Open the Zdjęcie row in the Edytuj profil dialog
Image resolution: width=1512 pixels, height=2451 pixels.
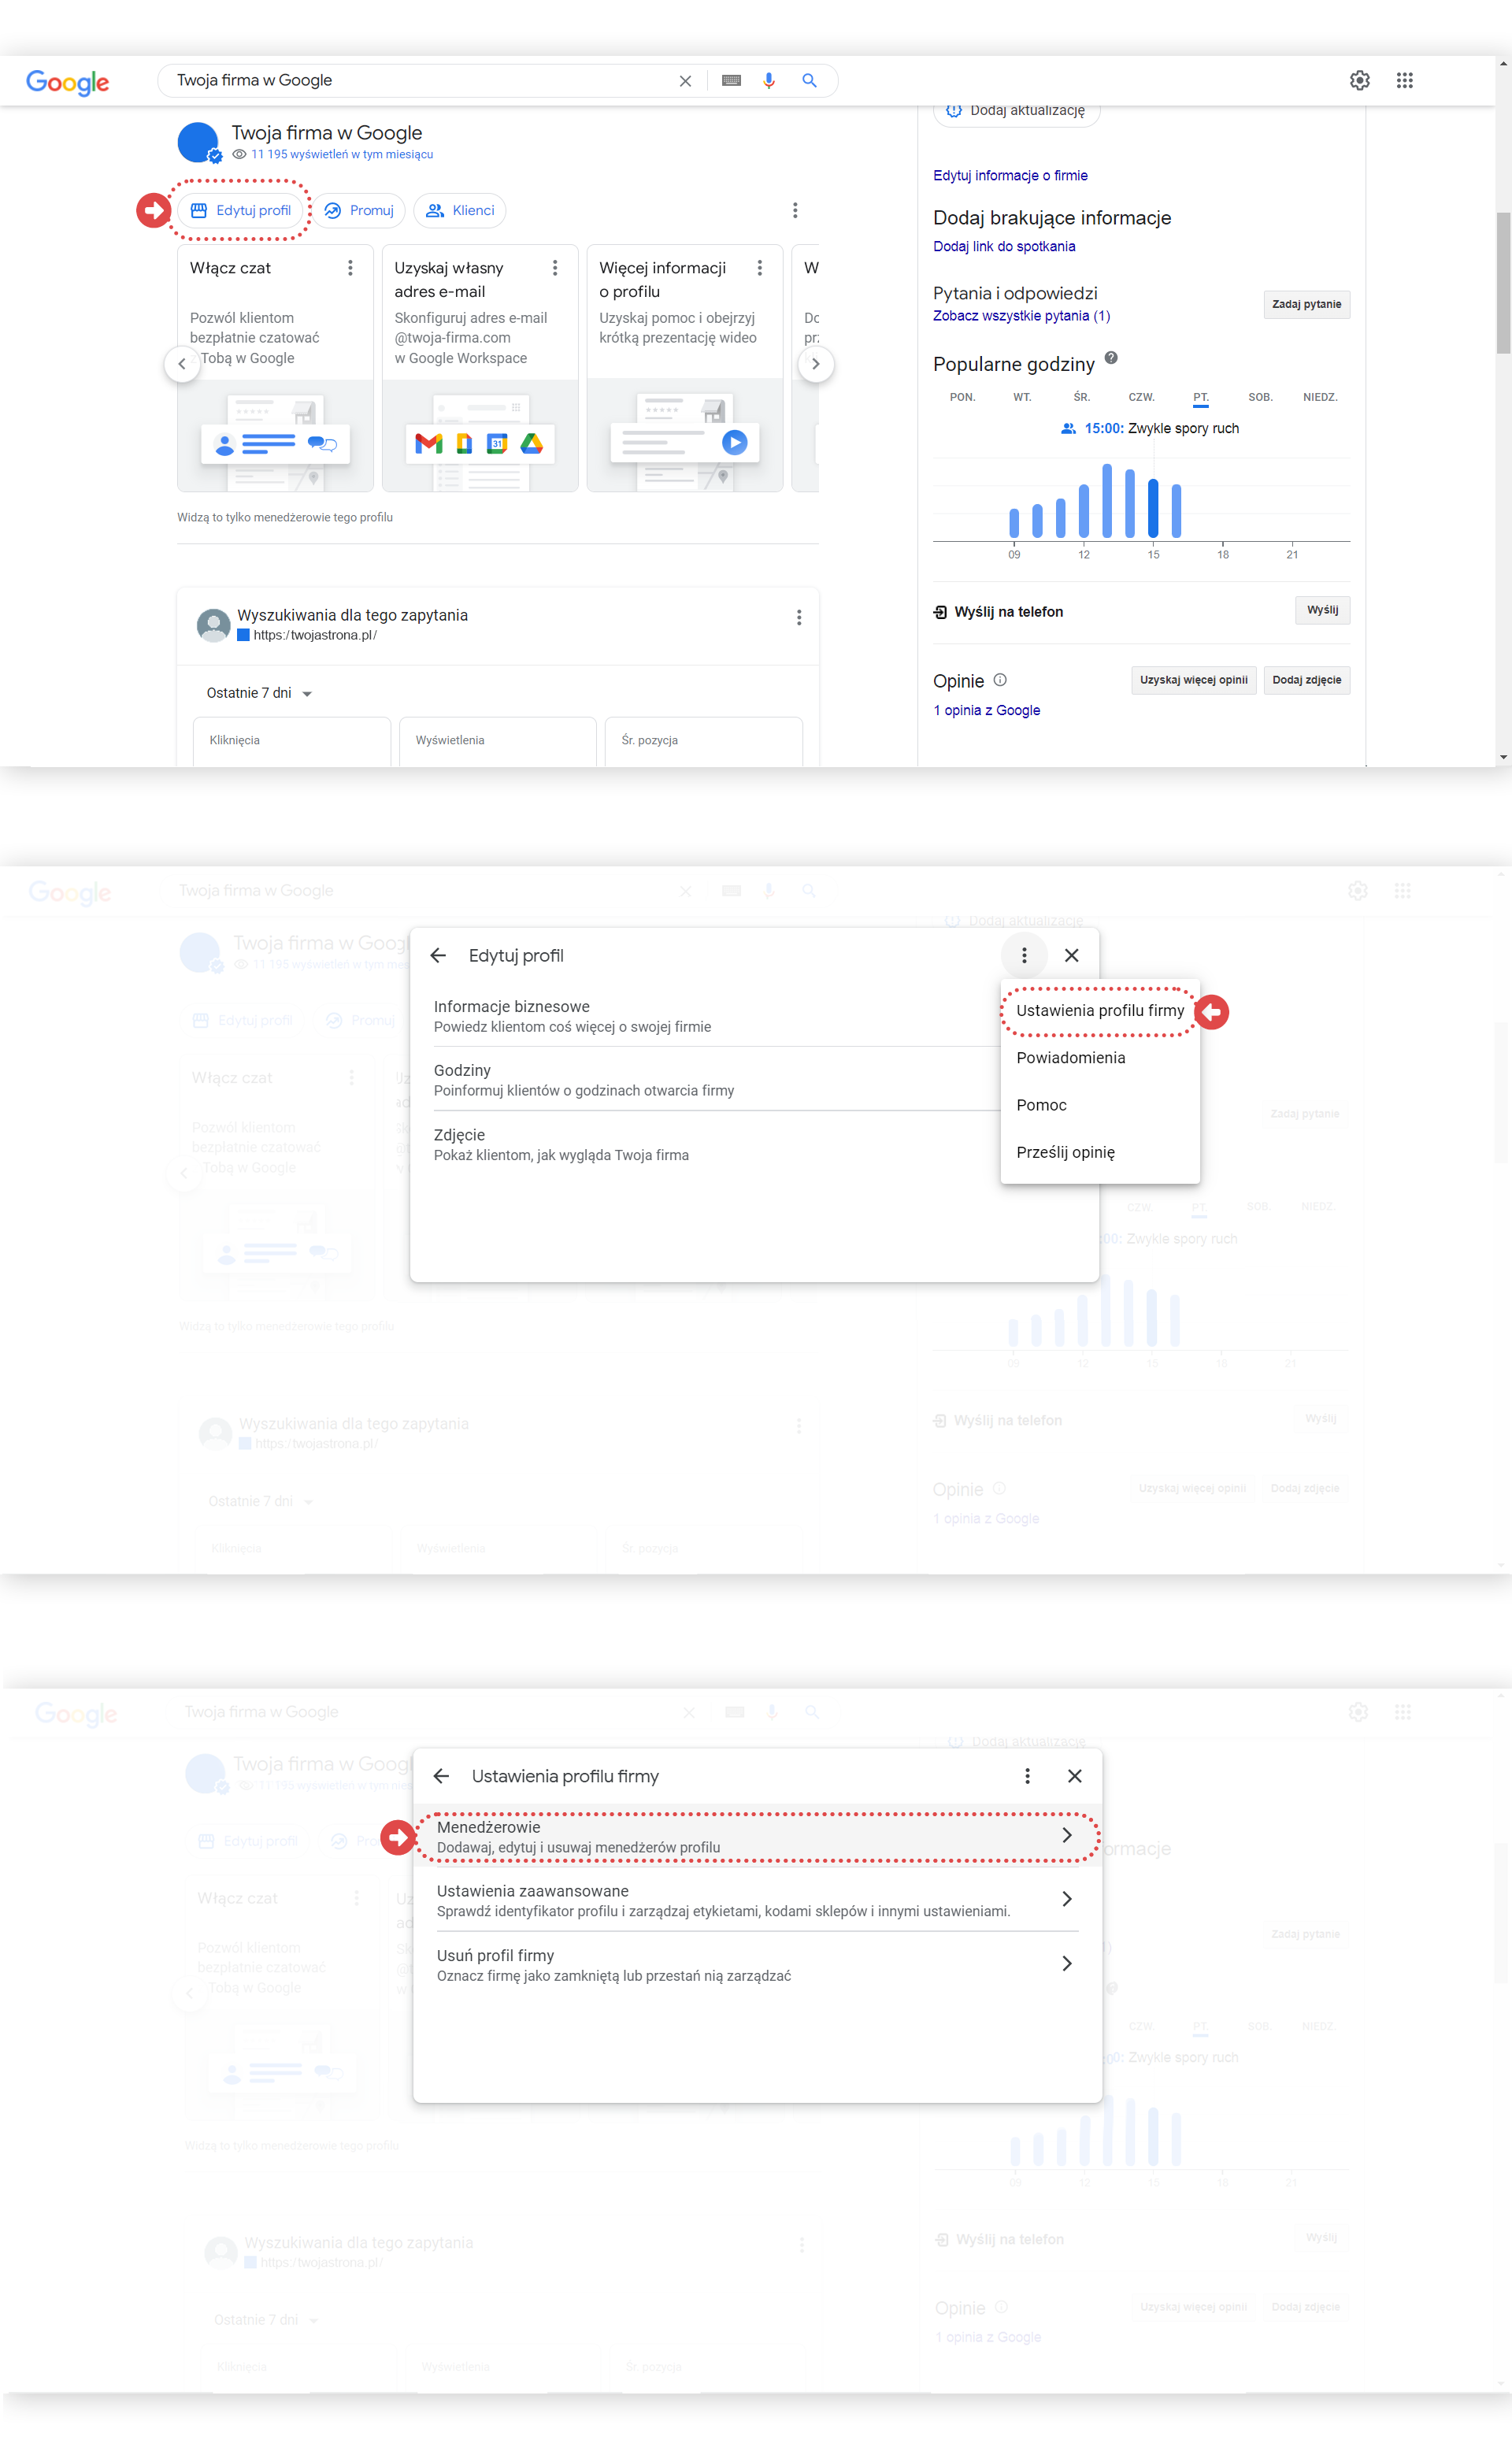[715, 1145]
